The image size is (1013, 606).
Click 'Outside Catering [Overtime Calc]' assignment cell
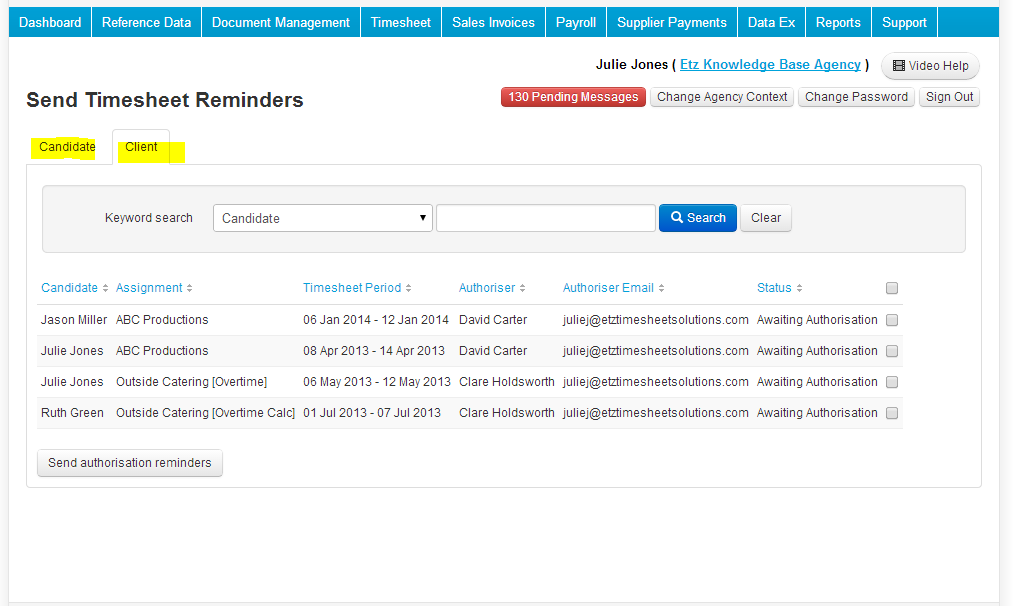(205, 413)
